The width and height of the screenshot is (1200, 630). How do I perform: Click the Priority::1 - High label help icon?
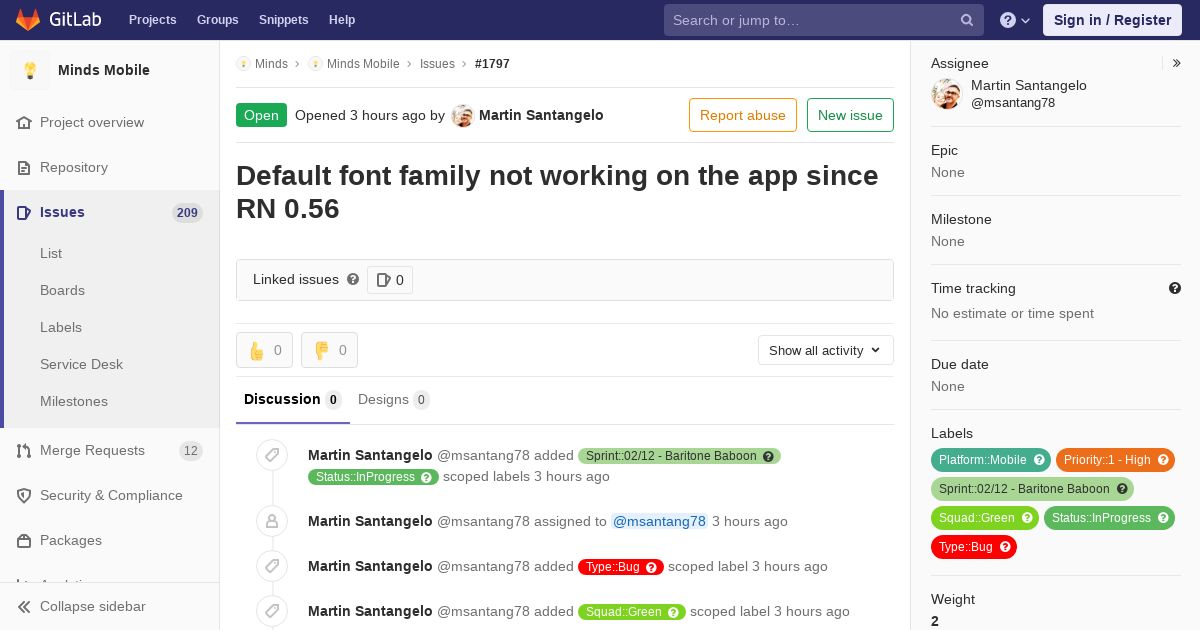(1163, 460)
